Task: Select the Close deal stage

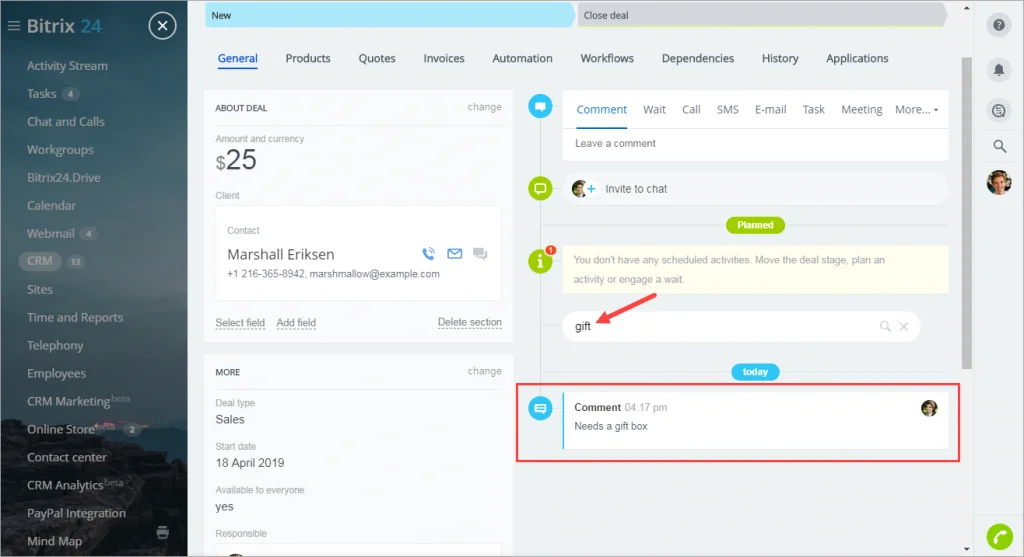Action: point(761,15)
